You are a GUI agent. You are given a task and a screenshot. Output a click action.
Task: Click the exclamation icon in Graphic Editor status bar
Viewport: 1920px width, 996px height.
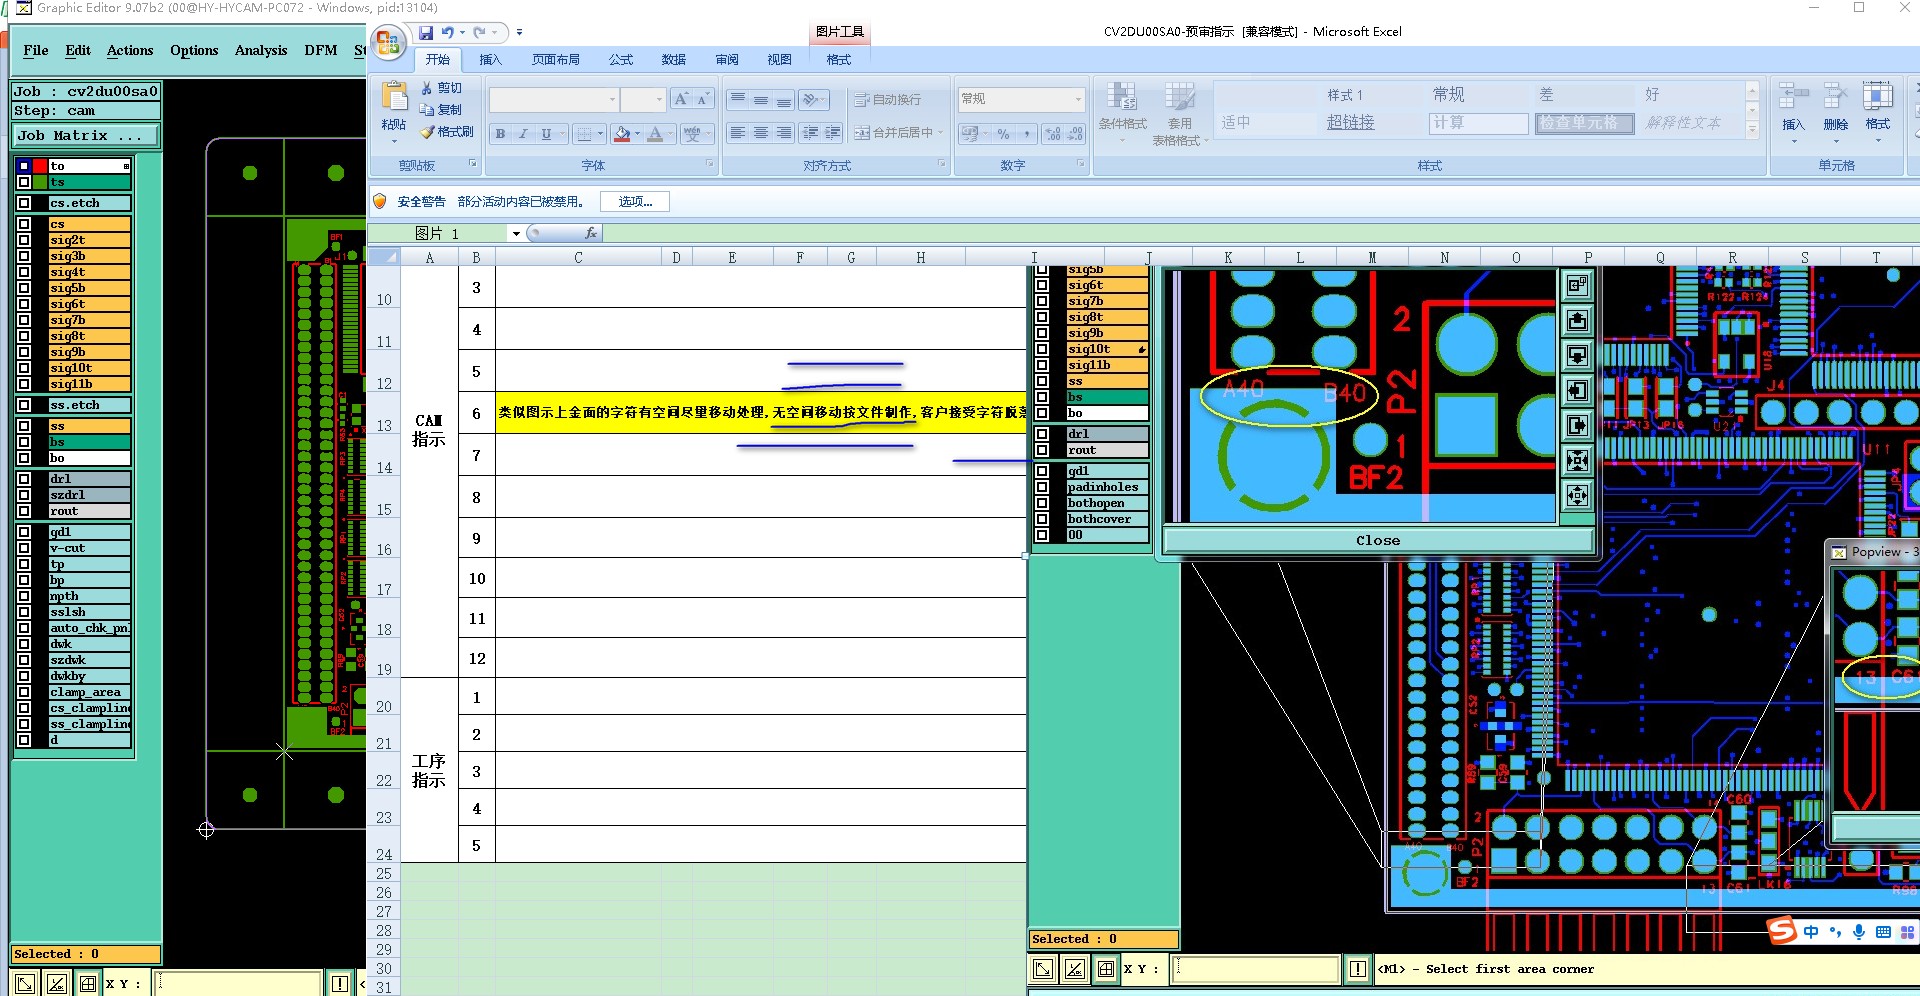[x=340, y=984]
